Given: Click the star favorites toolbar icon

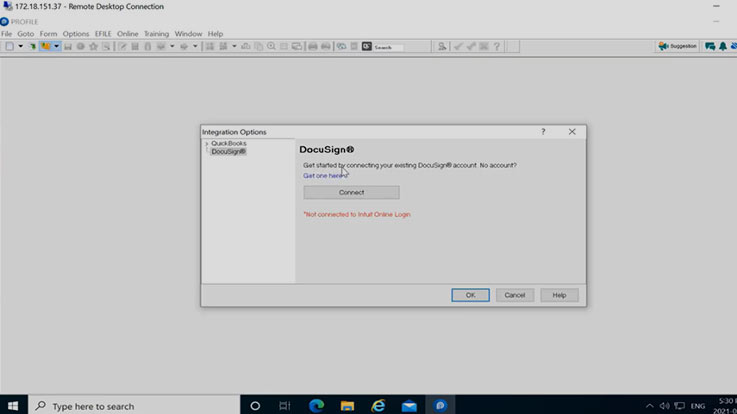Looking at the screenshot, I should coord(94,46).
